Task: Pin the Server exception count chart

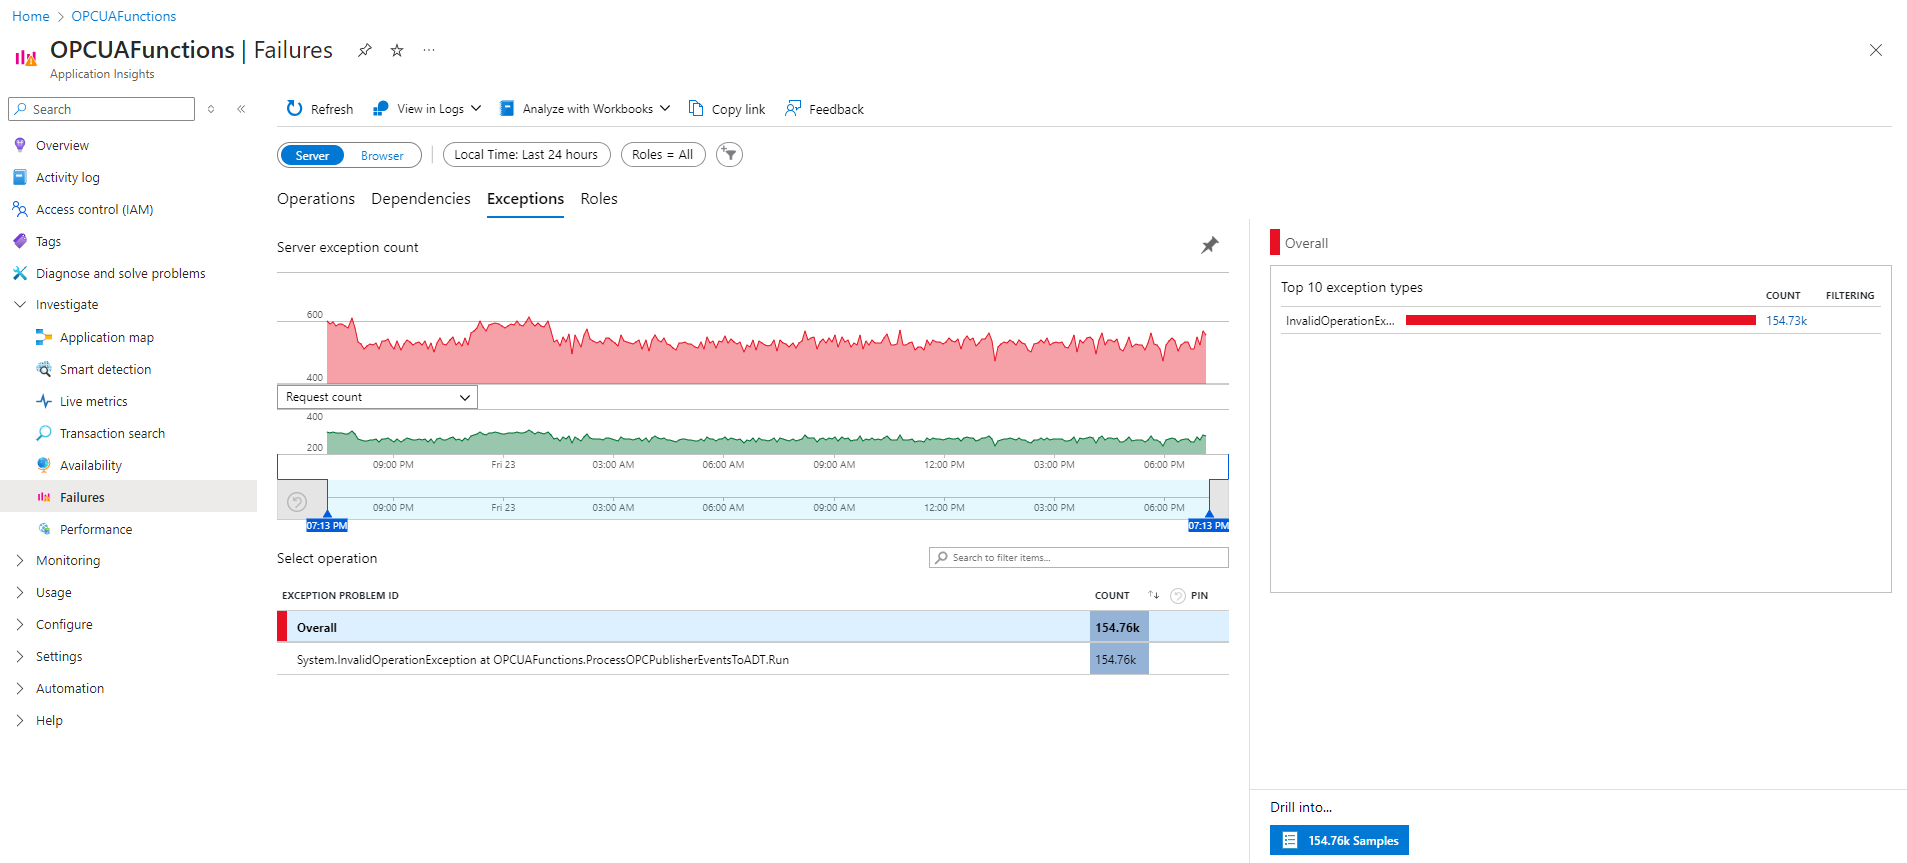Action: coord(1210,245)
